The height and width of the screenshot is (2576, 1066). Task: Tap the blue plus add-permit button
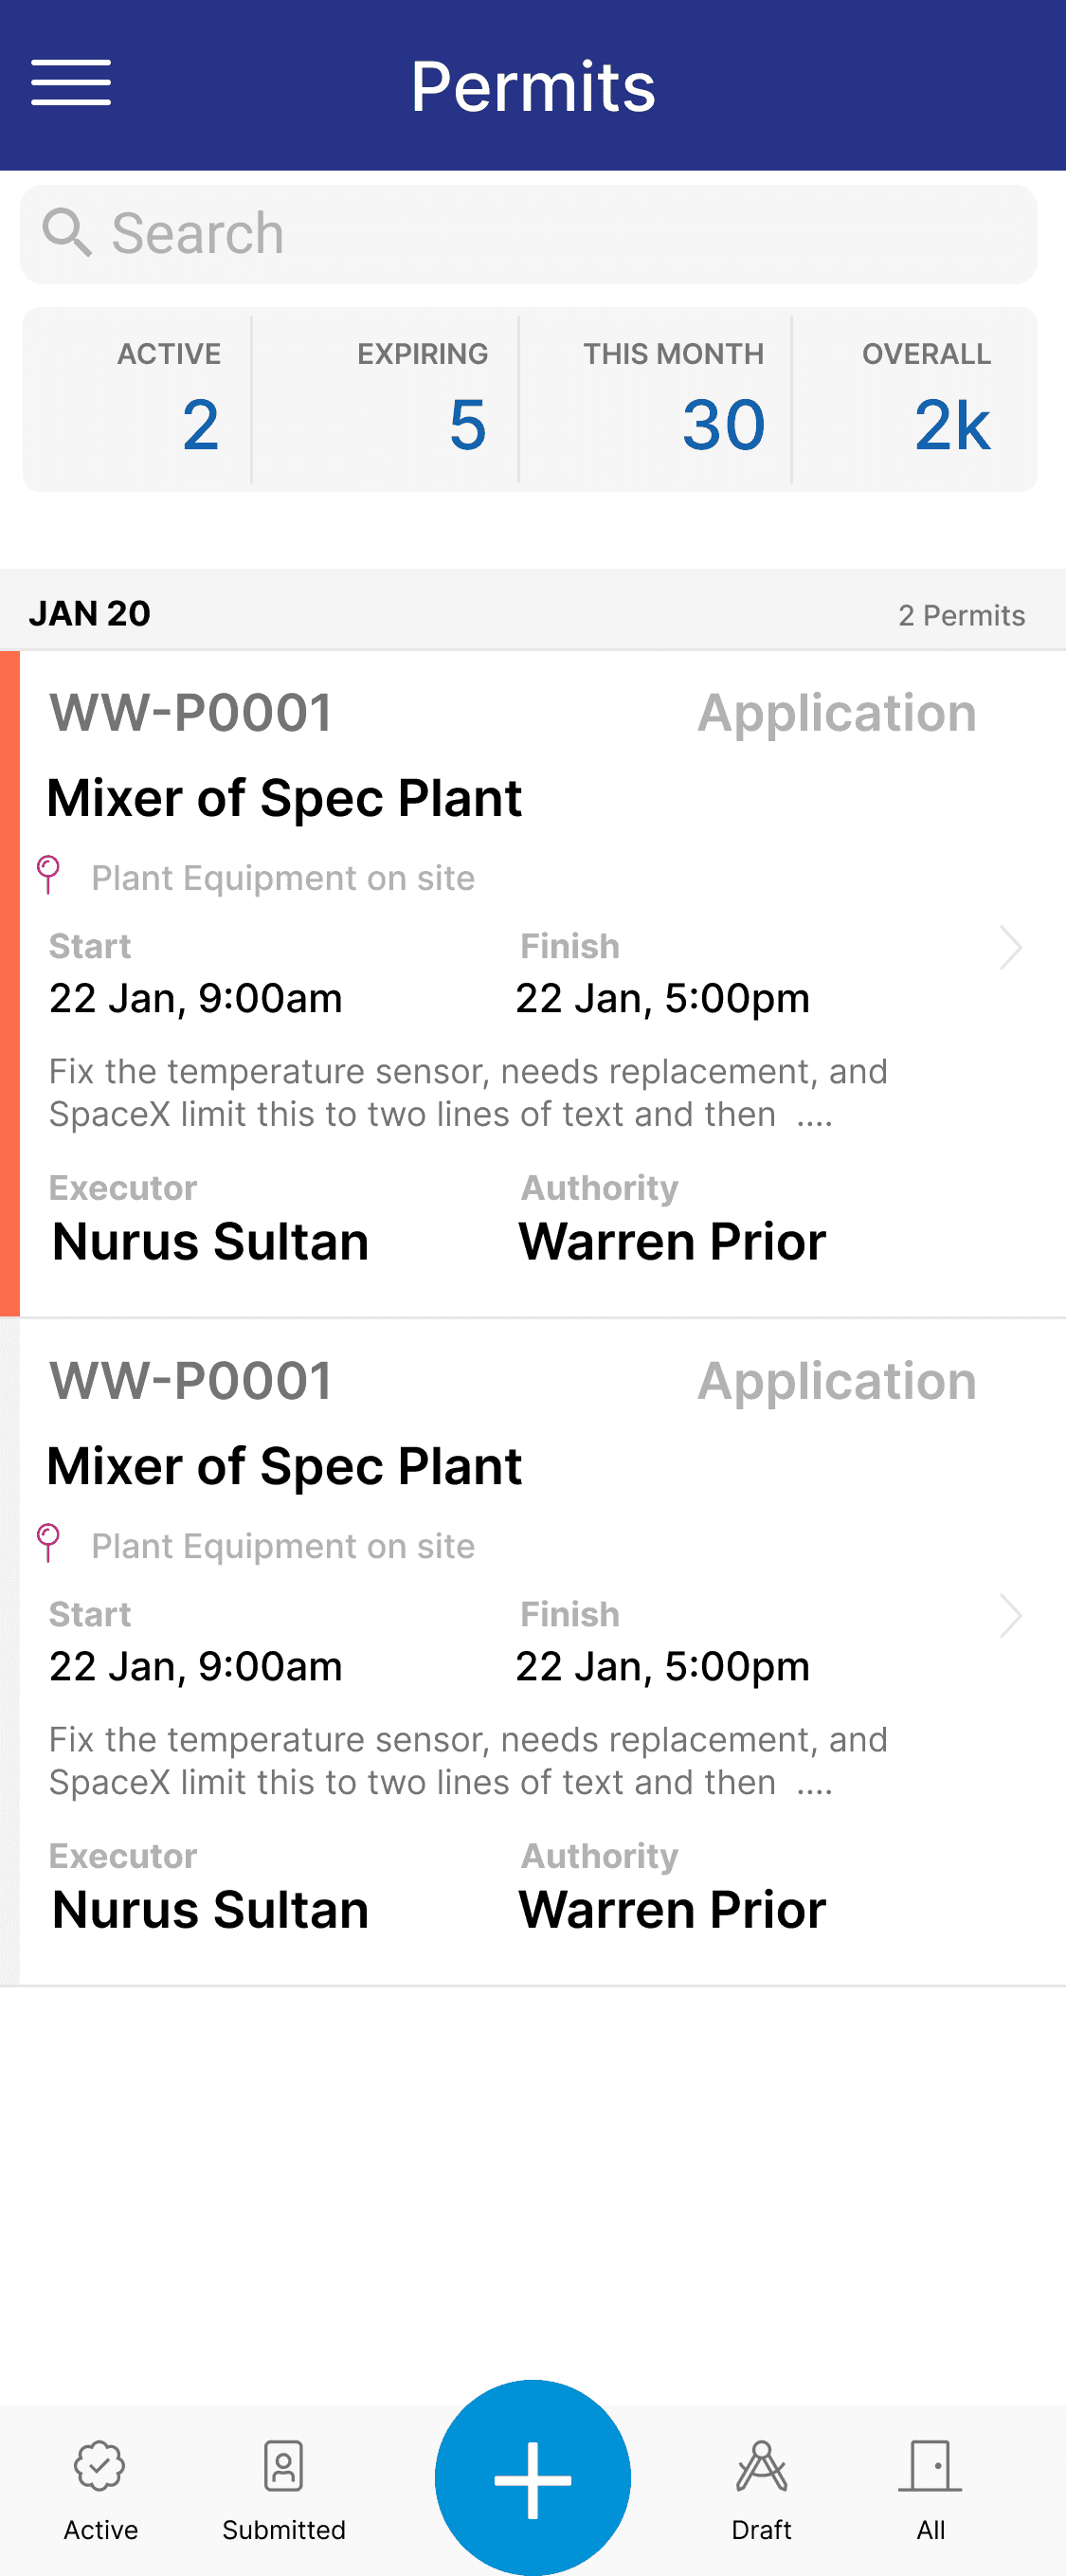coord(533,2478)
